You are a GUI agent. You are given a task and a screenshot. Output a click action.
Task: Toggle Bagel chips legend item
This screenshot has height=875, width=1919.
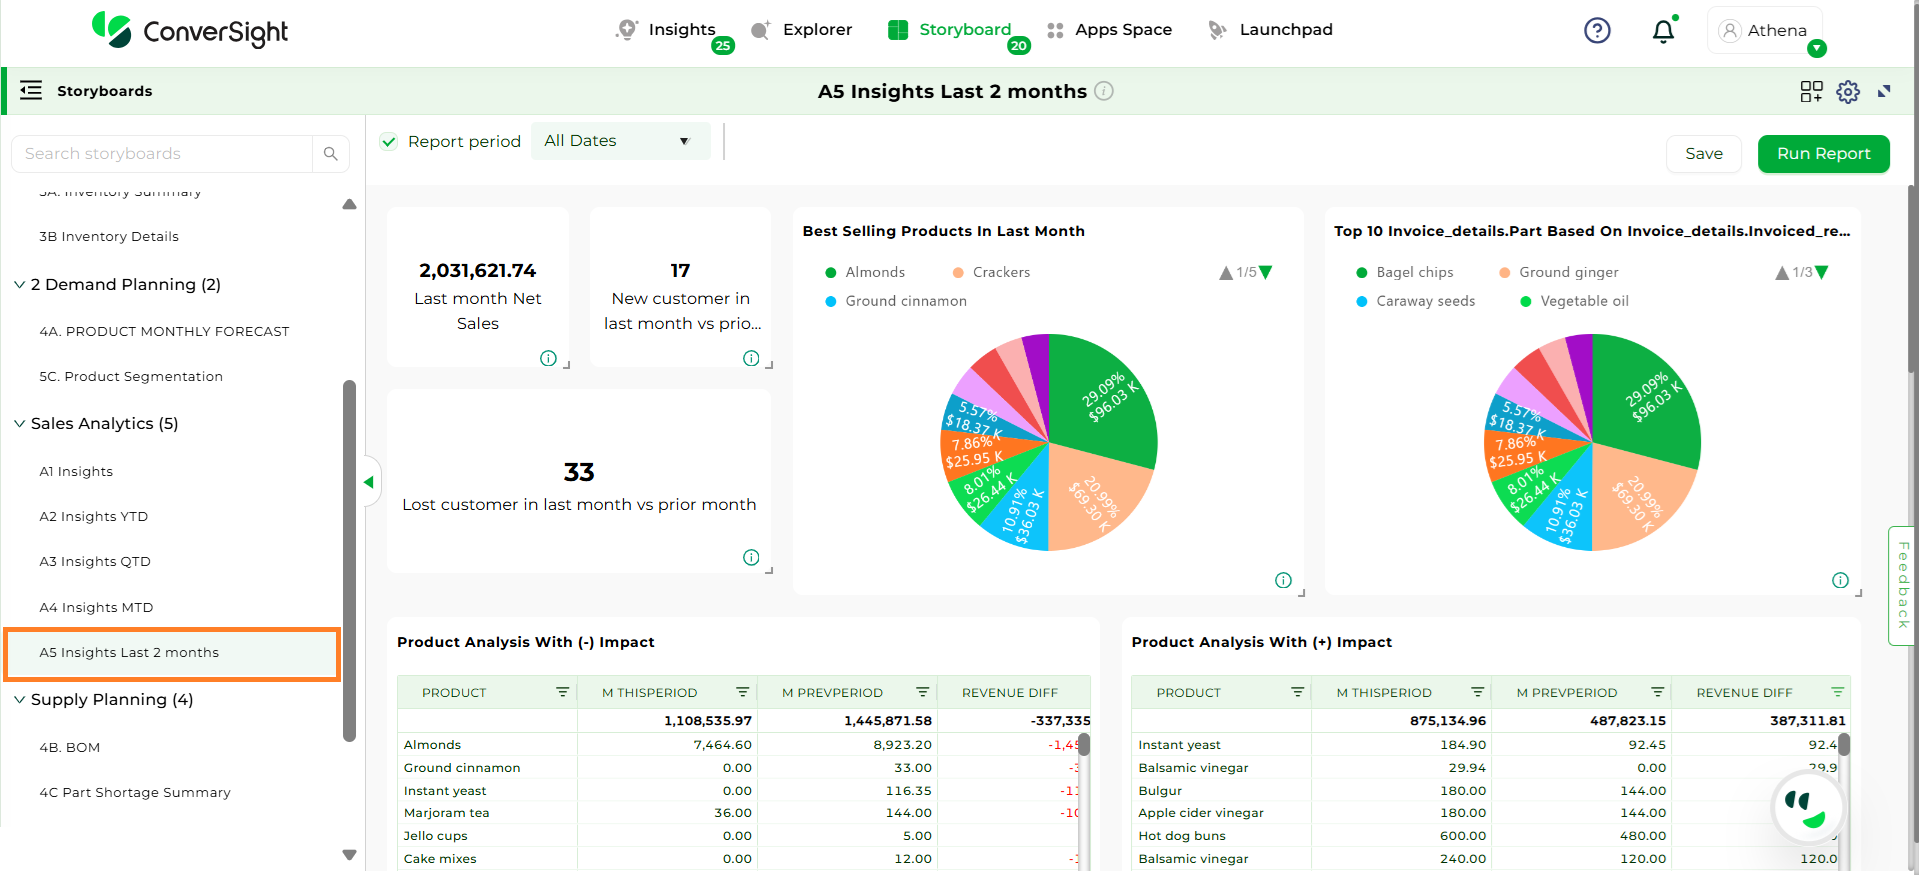coord(1405,272)
